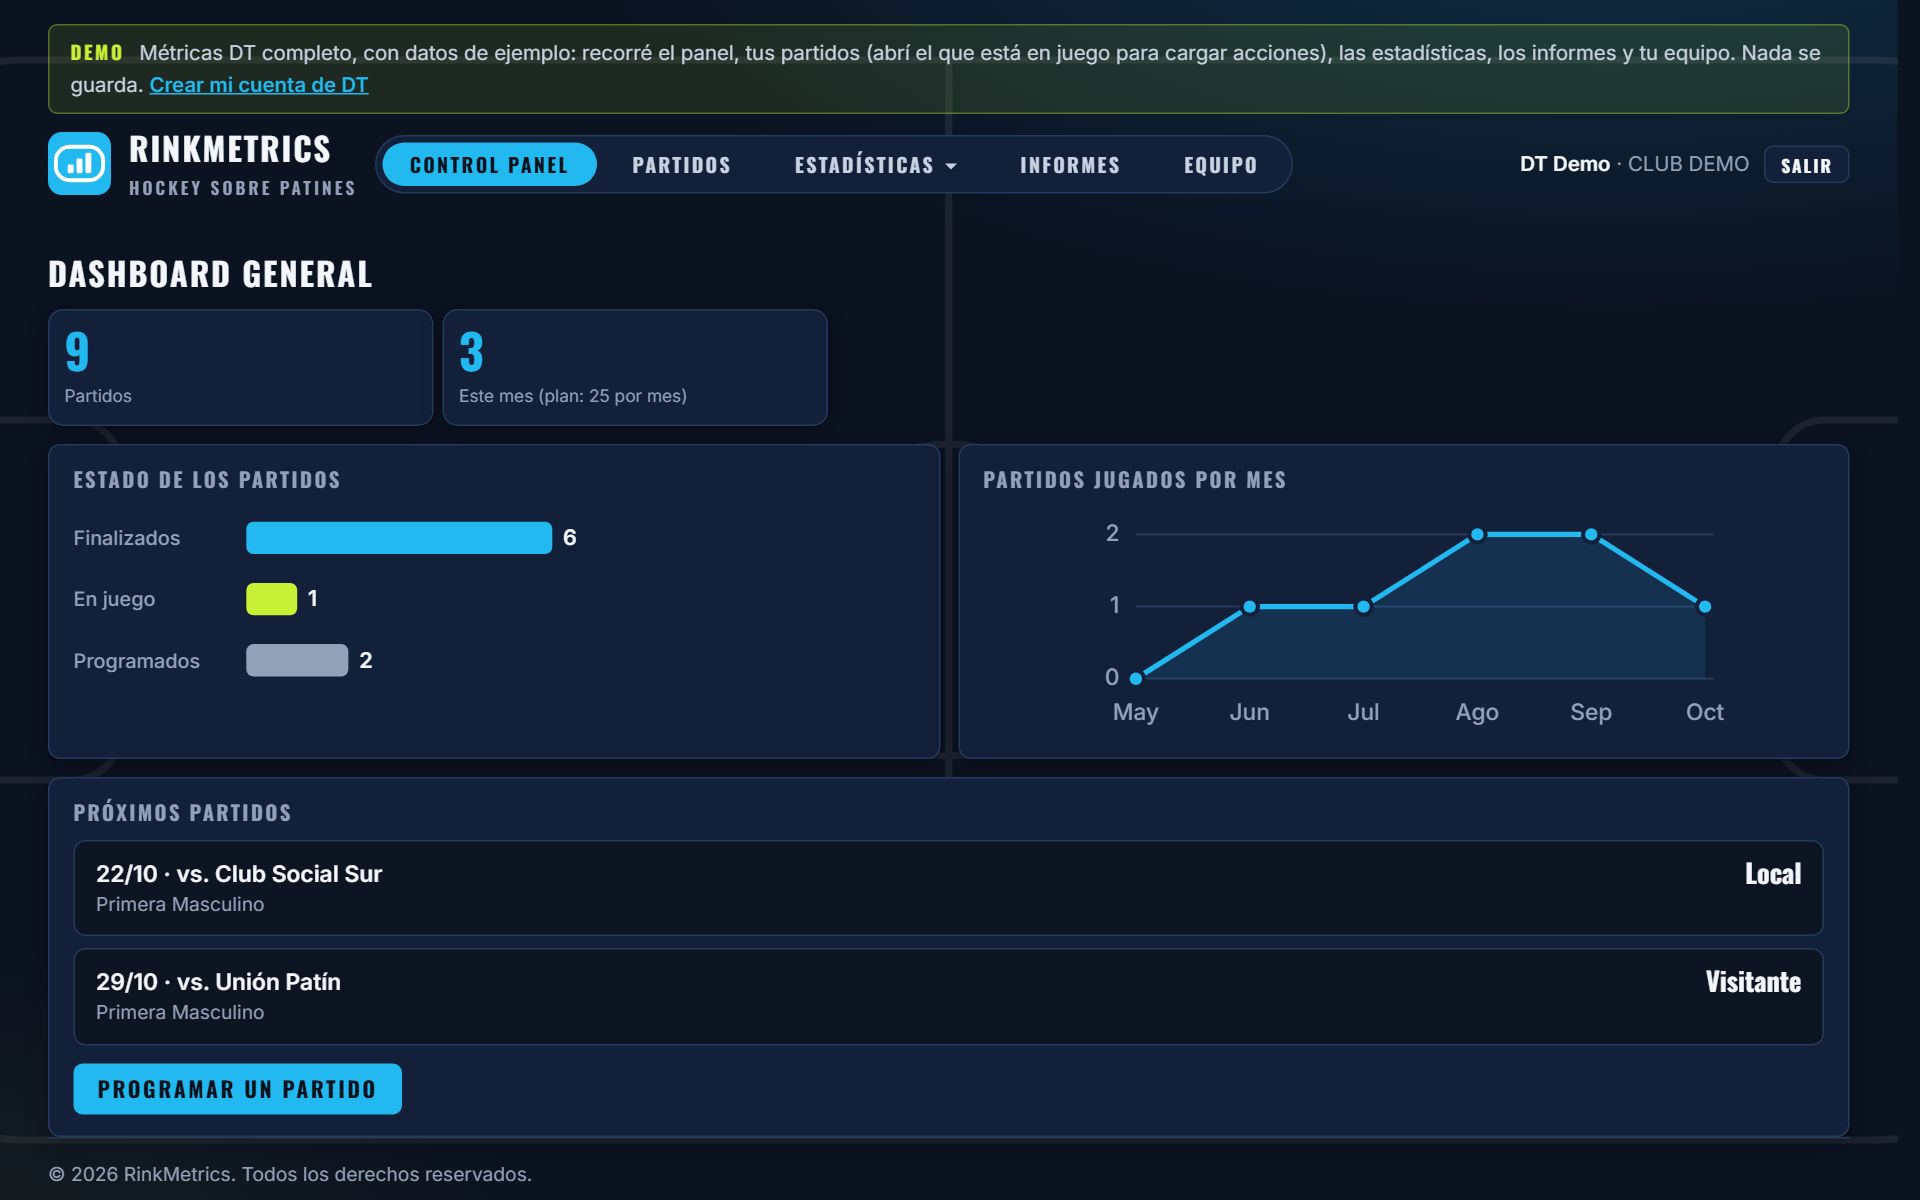This screenshot has height=1200, width=1920.
Task: Click the 'CLUB DEMO' label
Action: [1689, 164]
